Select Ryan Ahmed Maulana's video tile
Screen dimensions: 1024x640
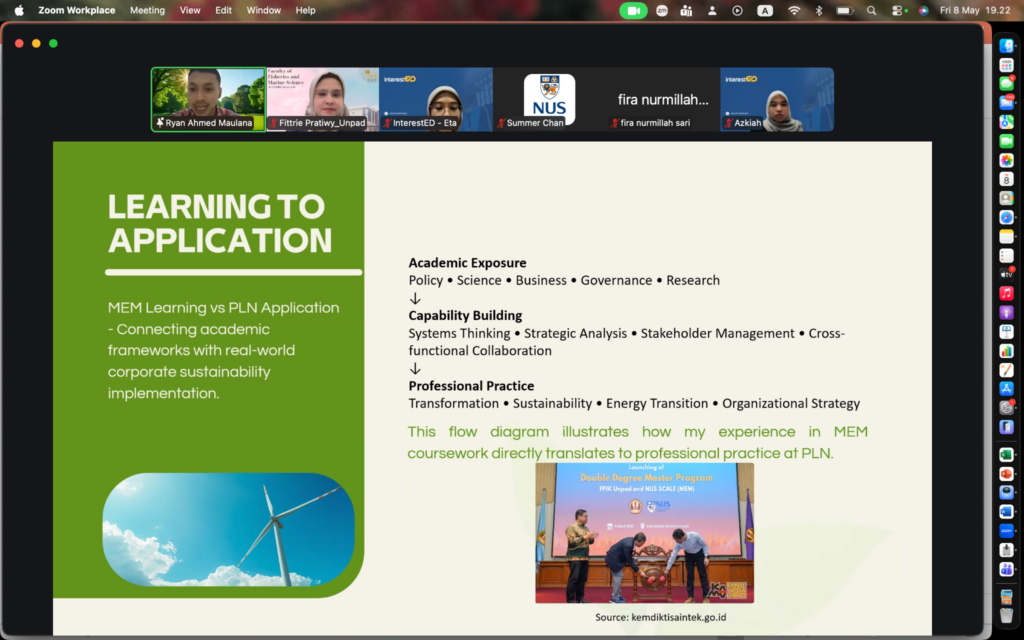[x=208, y=99]
